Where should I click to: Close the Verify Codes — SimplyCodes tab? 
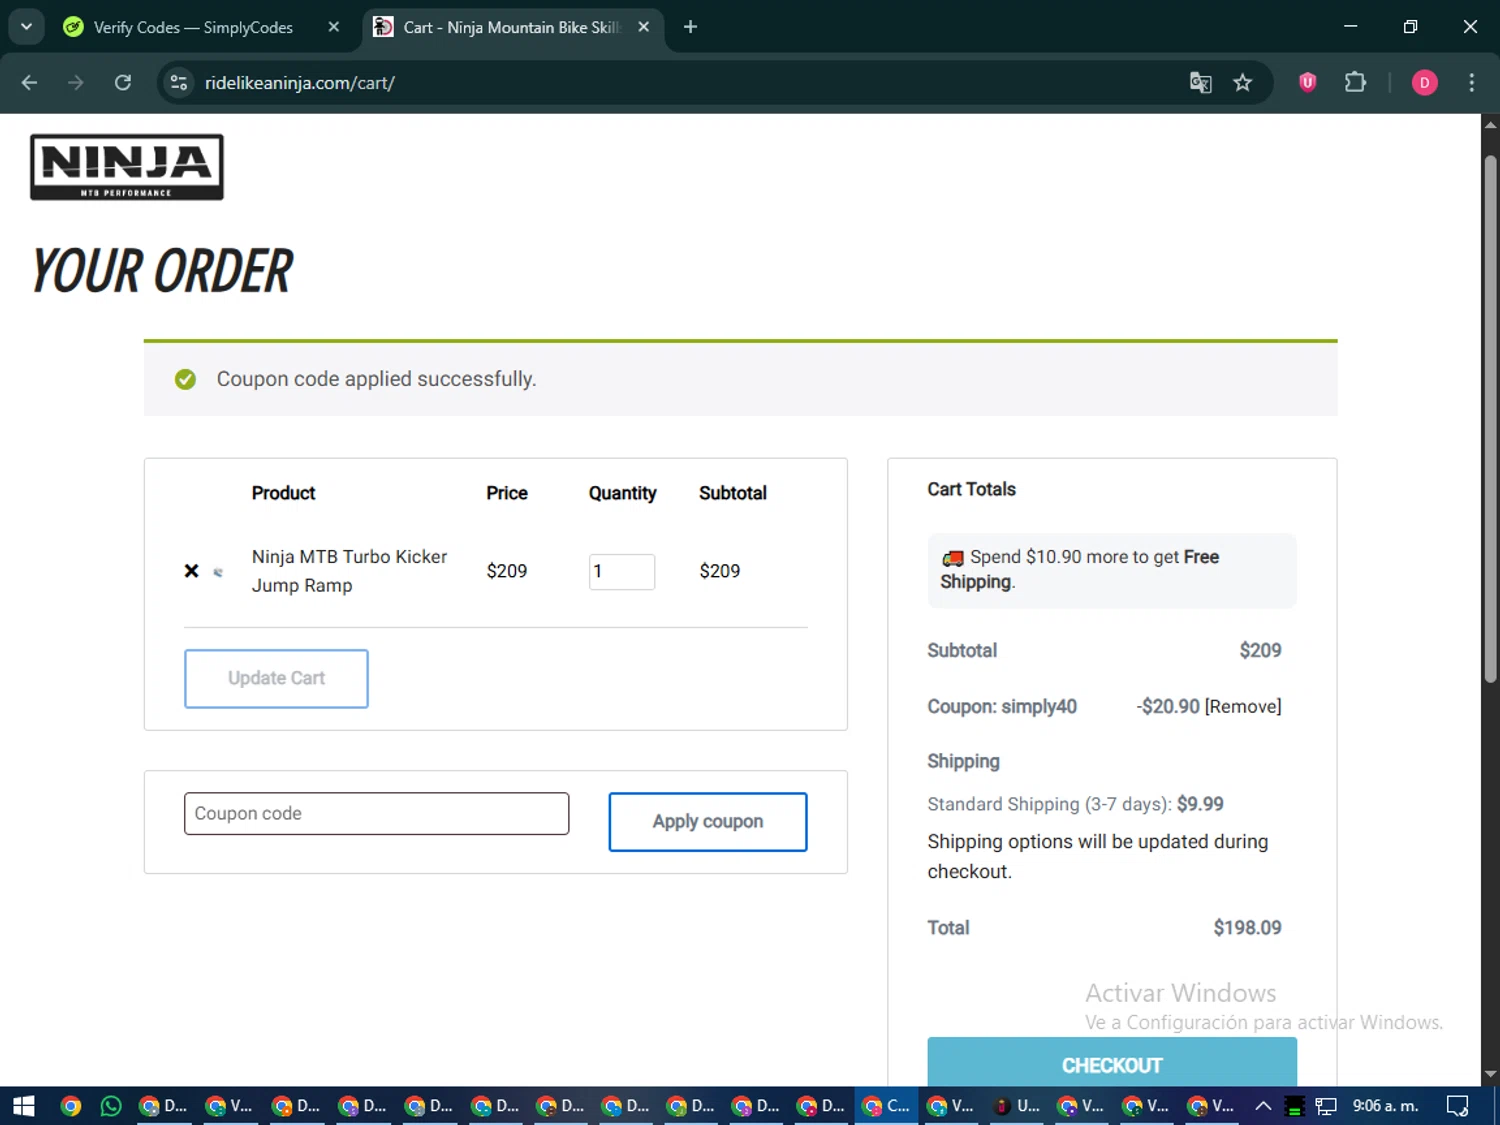click(x=334, y=27)
